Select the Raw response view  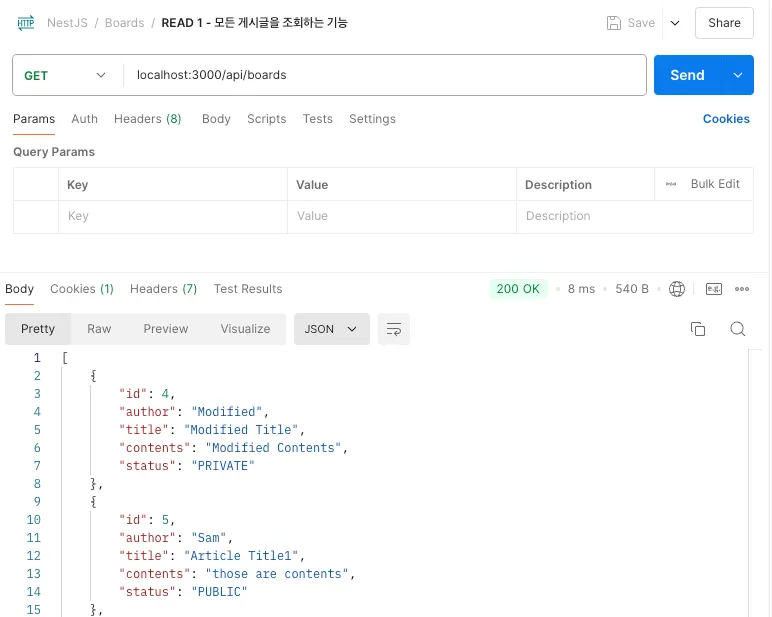tap(99, 329)
